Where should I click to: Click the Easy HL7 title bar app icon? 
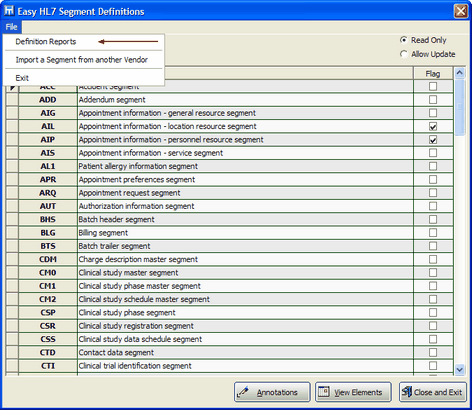coord(9,11)
